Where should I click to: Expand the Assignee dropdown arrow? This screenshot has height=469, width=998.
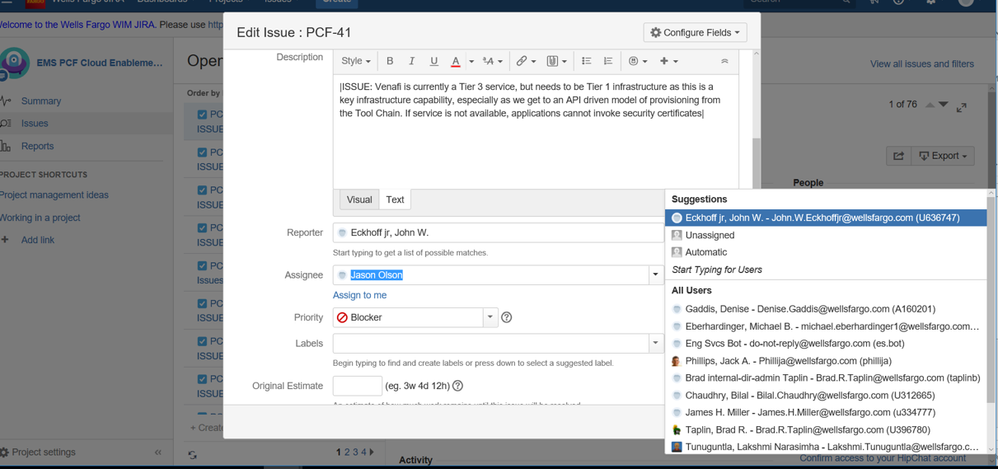click(x=655, y=275)
